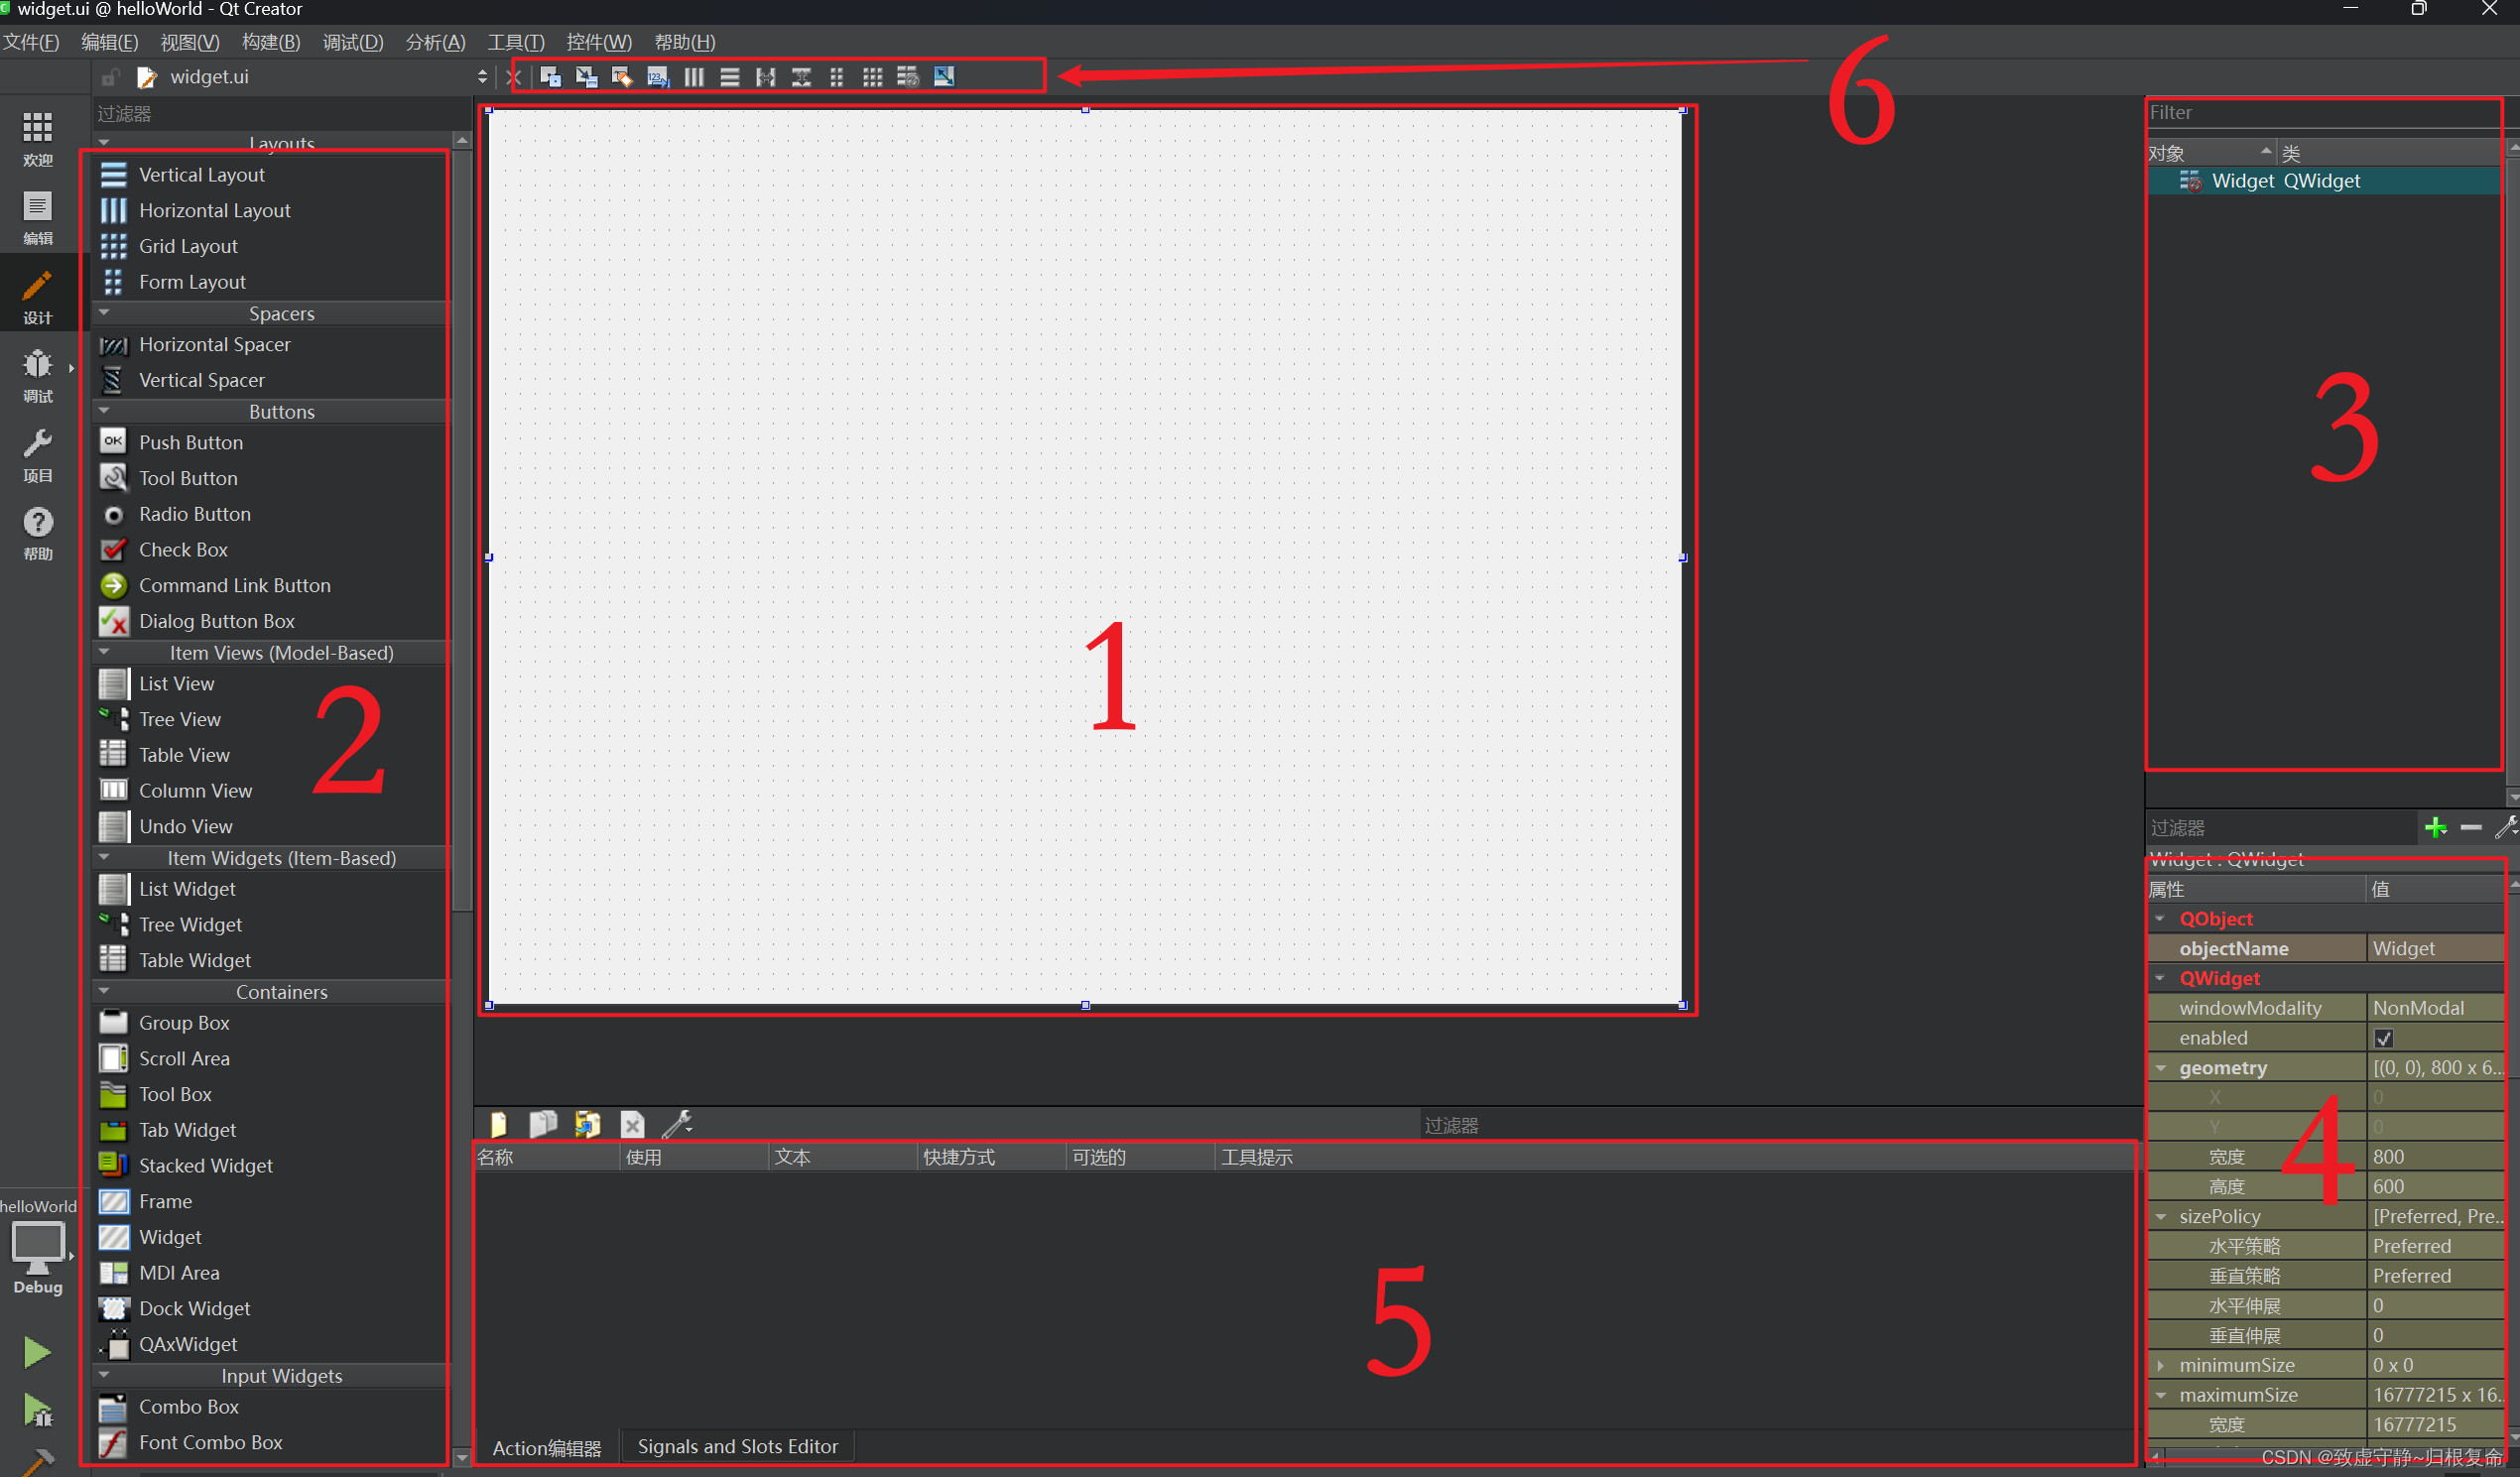
Task: Select the Grid Layout tool
Action: pos(189,244)
